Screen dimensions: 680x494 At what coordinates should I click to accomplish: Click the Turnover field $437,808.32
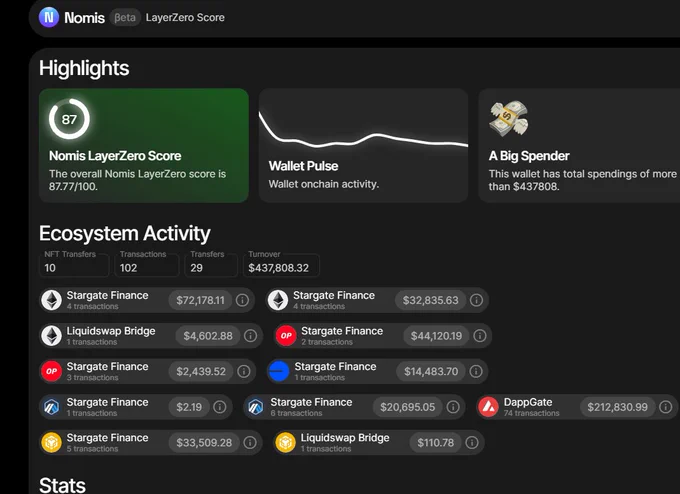(x=281, y=265)
